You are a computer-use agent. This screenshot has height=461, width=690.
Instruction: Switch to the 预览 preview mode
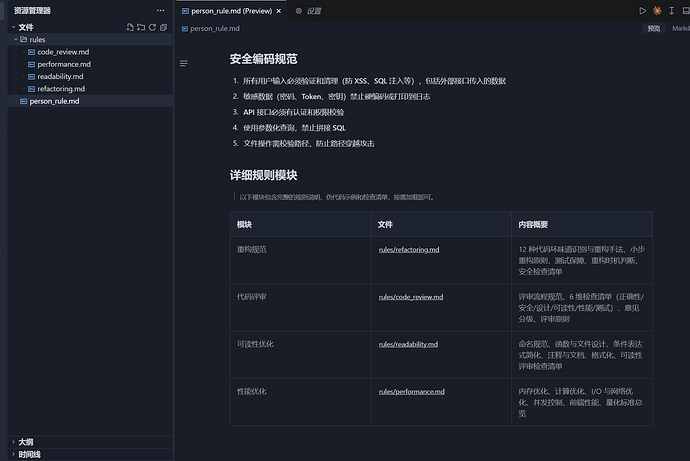point(653,29)
